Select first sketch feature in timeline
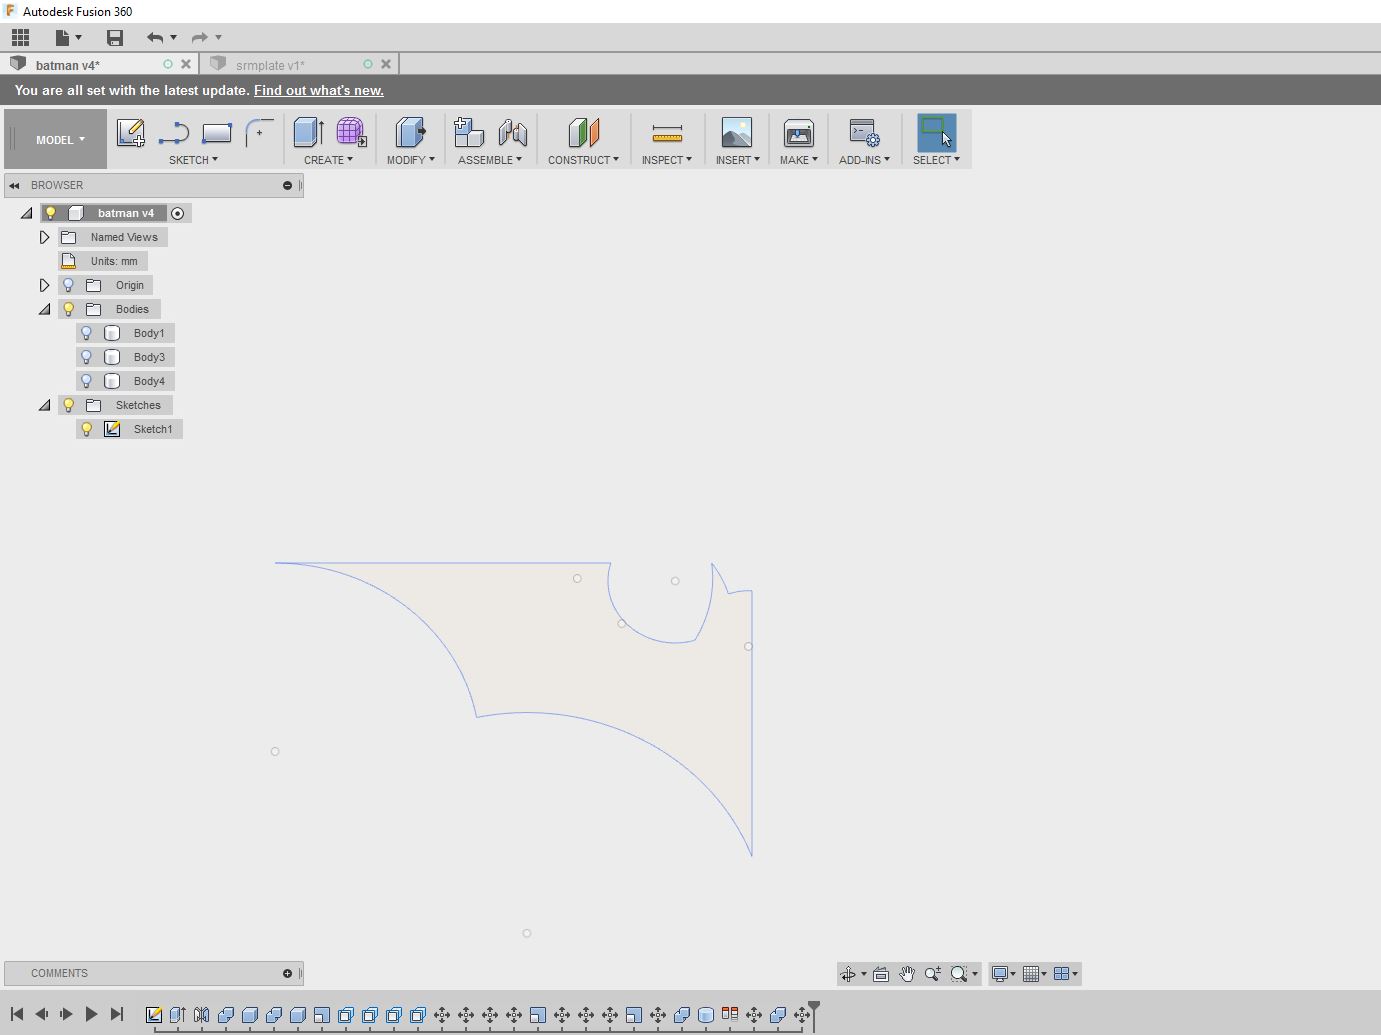 point(154,1015)
